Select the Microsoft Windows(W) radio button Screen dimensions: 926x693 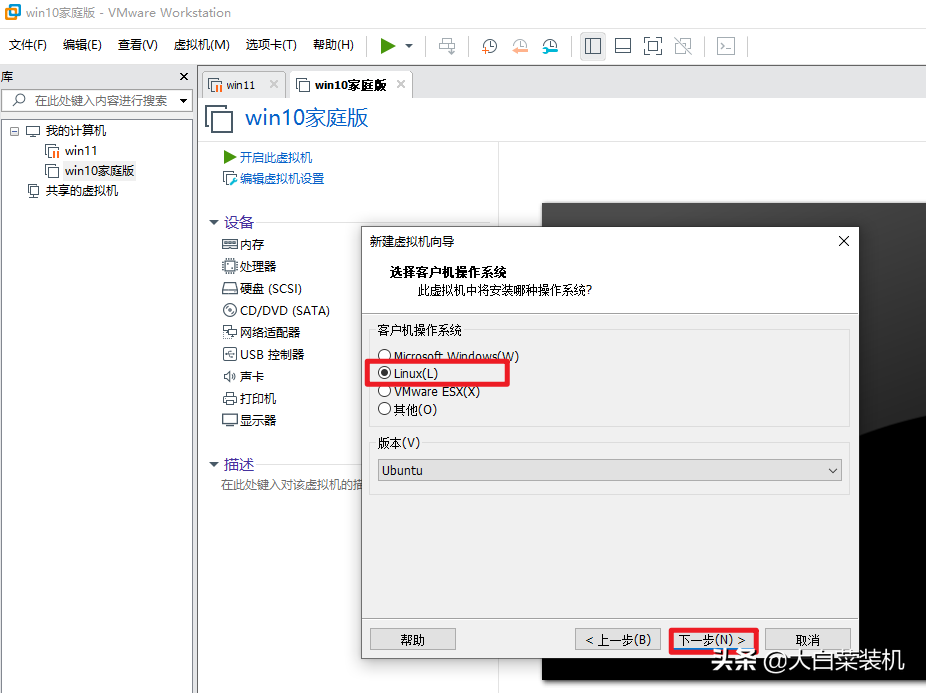(384, 355)
